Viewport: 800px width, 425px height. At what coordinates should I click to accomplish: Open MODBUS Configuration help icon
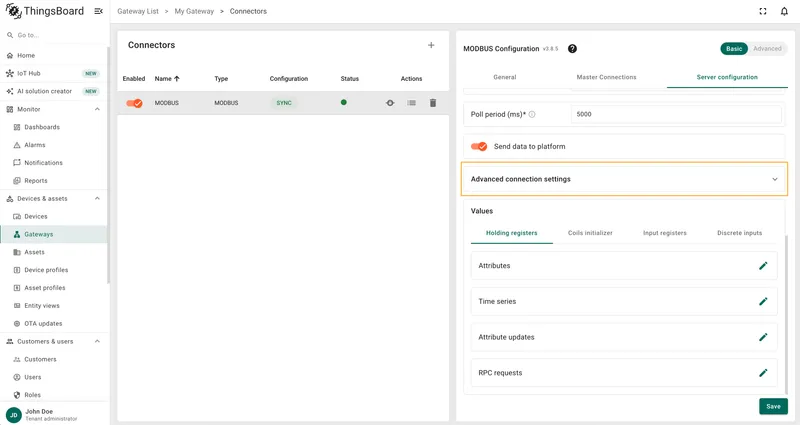(572, 48)
